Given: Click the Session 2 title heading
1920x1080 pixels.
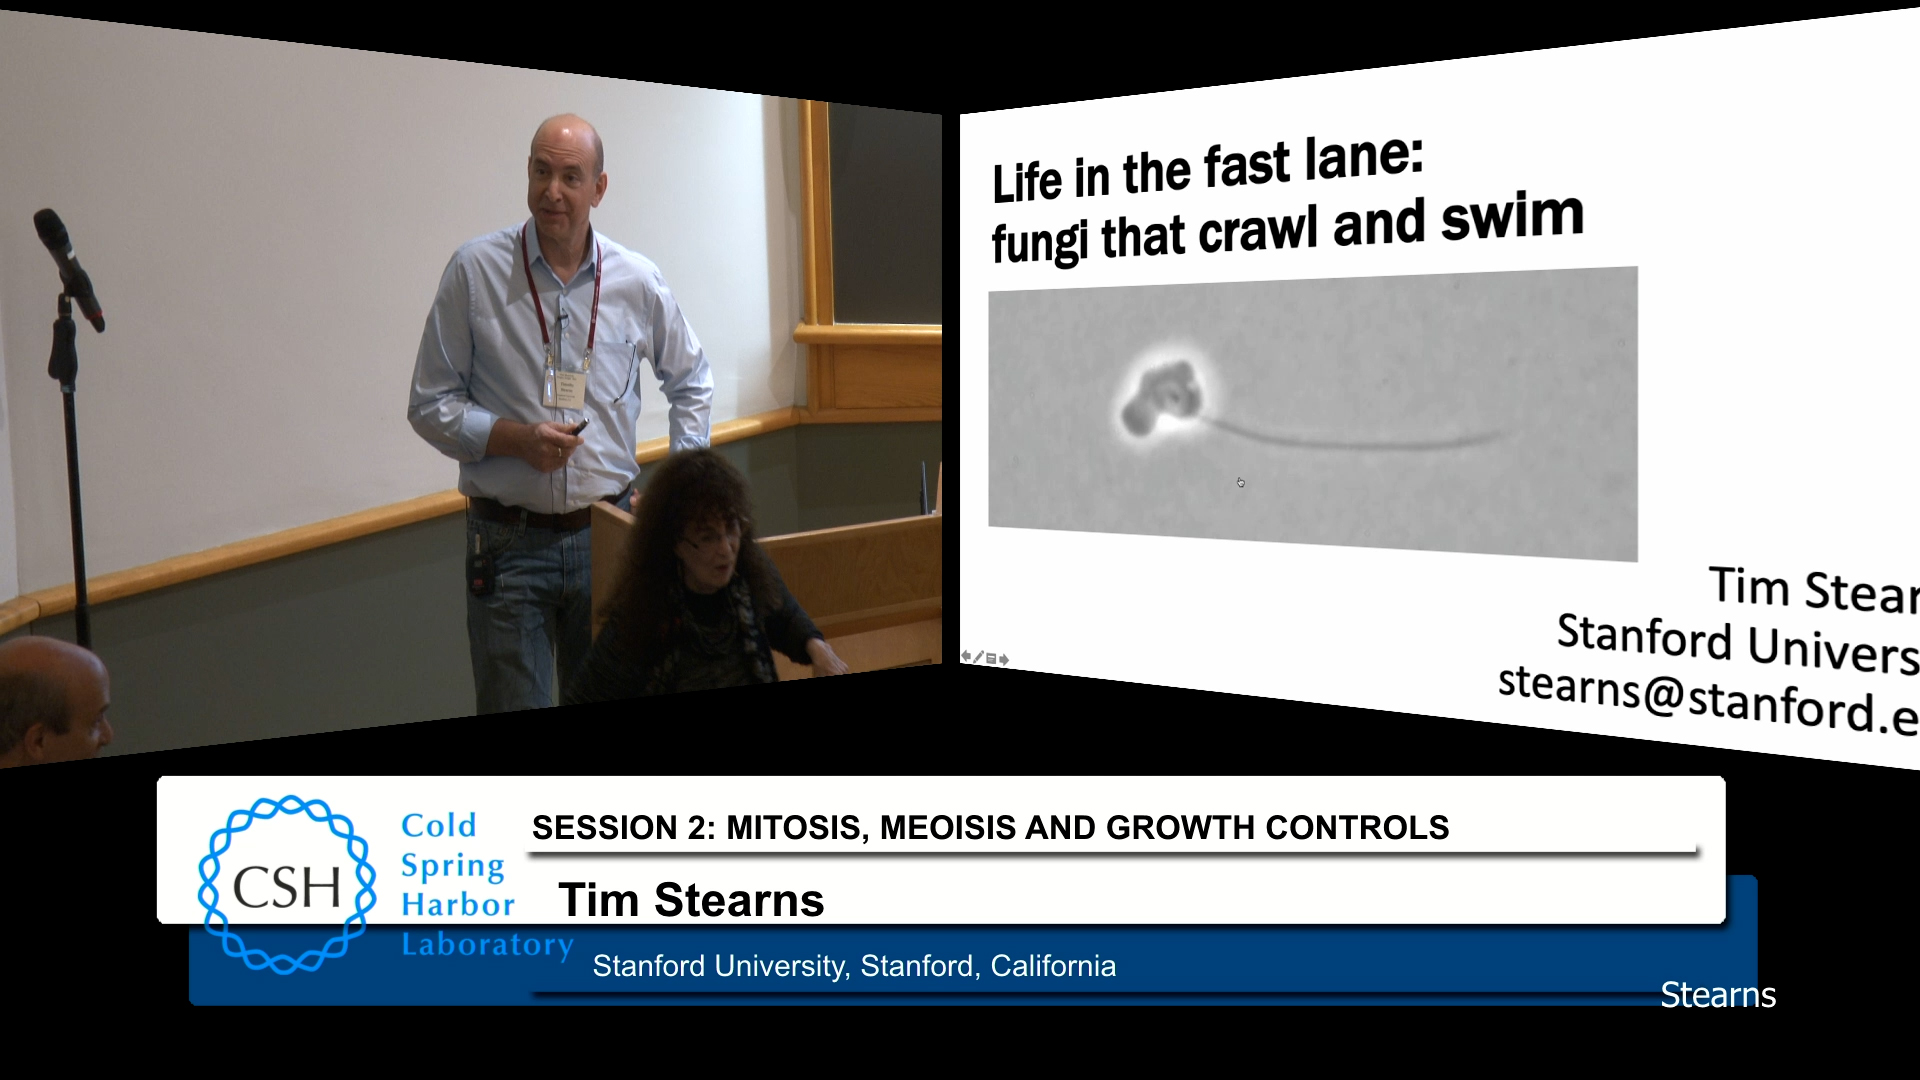Looking at the screenshot, I should (990, 828).
